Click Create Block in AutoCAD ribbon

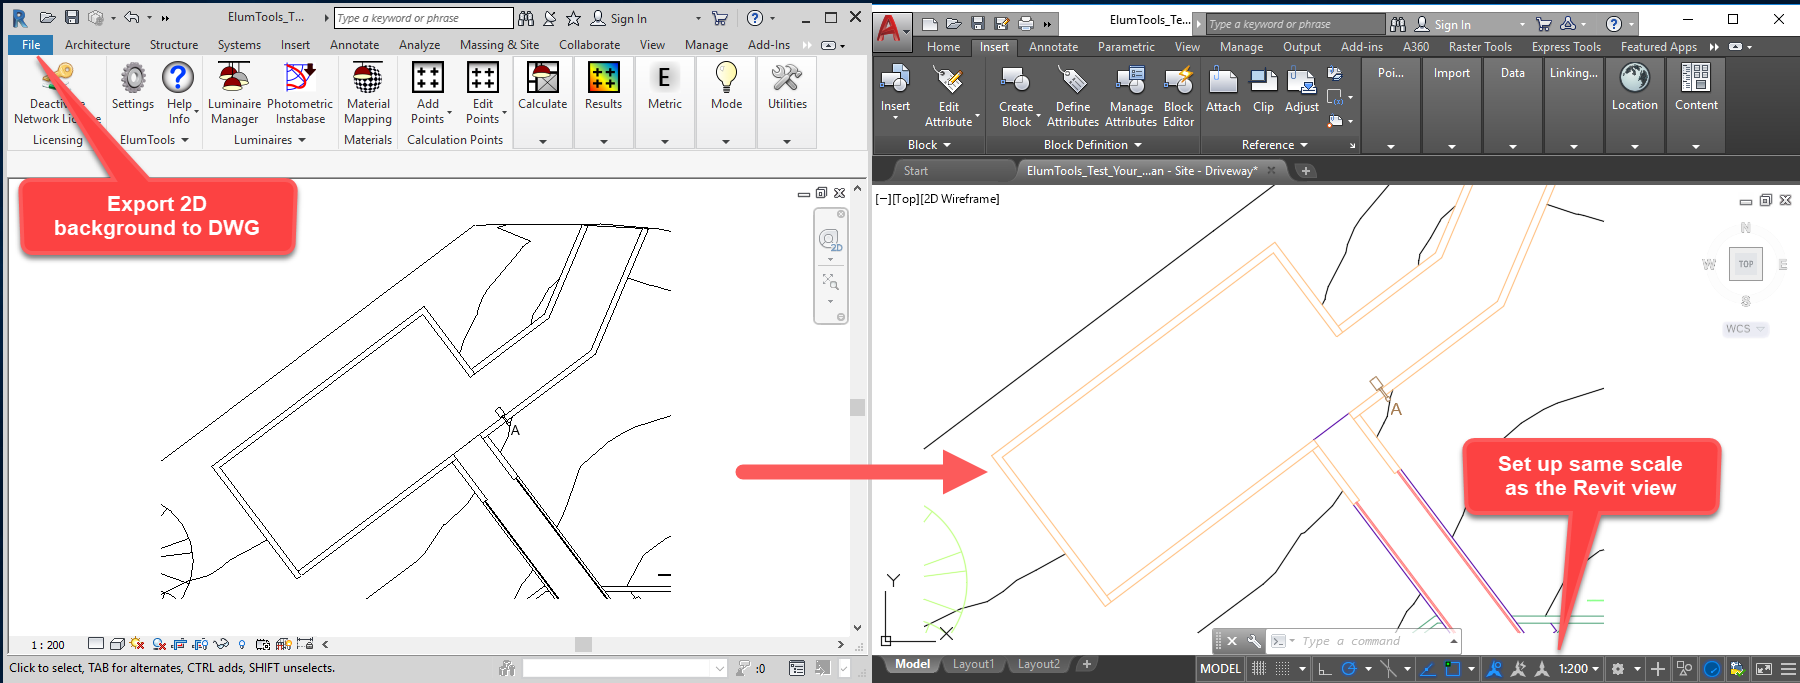coord(1016,96)
